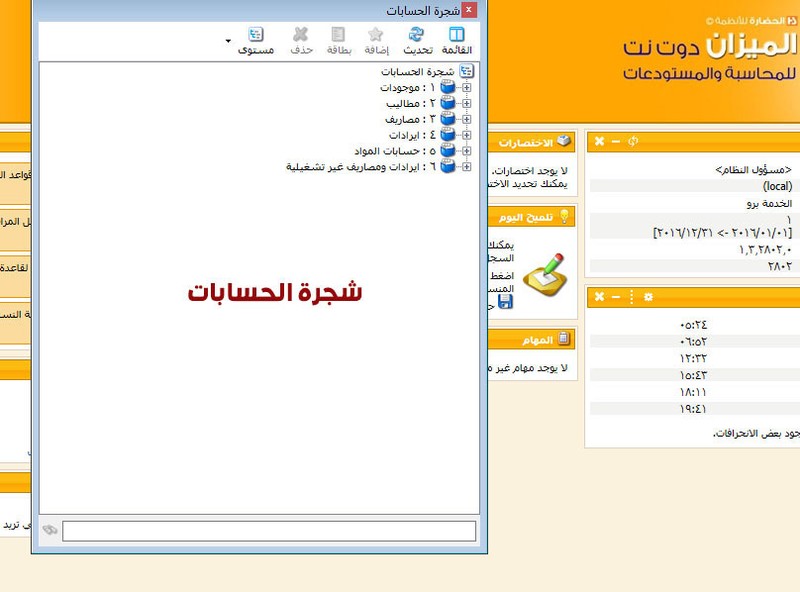Screen dimensions: 800x592
Task: Select the ٣ : مصاريف account text
Action: pos(410,119)
